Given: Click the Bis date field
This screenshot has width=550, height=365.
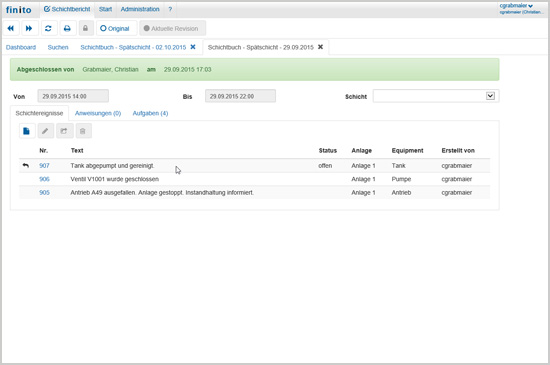Looking at the screenshot, I should [240, 96].
